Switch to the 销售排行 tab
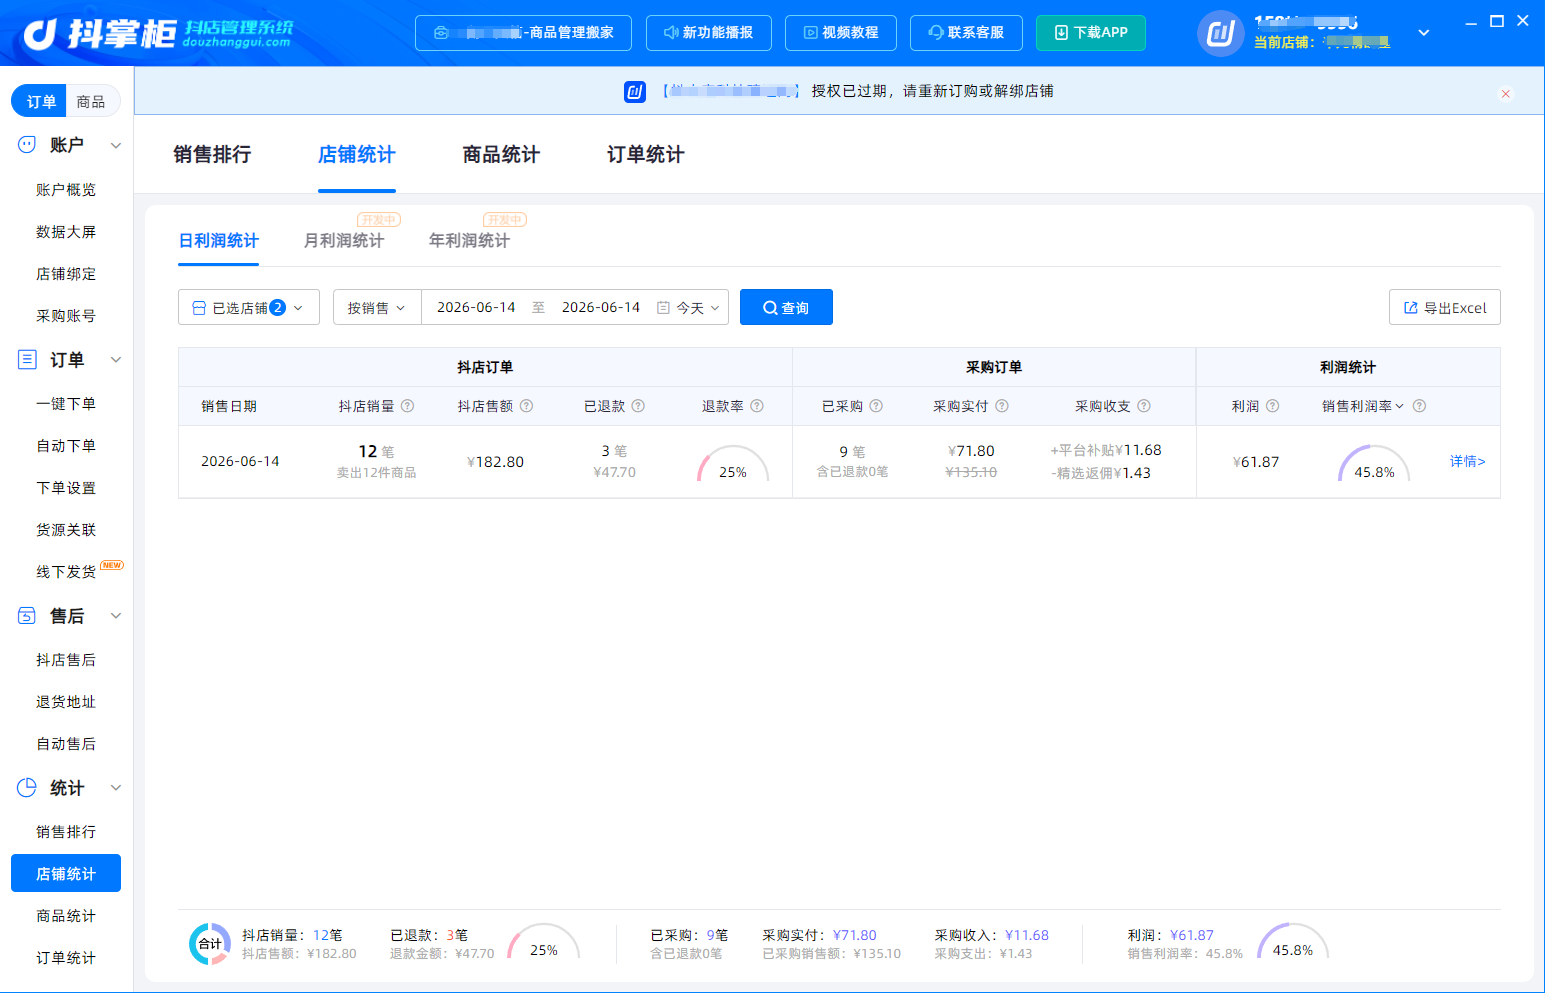This screenshot has width=1545, height=993. click(x=212, y=154)
